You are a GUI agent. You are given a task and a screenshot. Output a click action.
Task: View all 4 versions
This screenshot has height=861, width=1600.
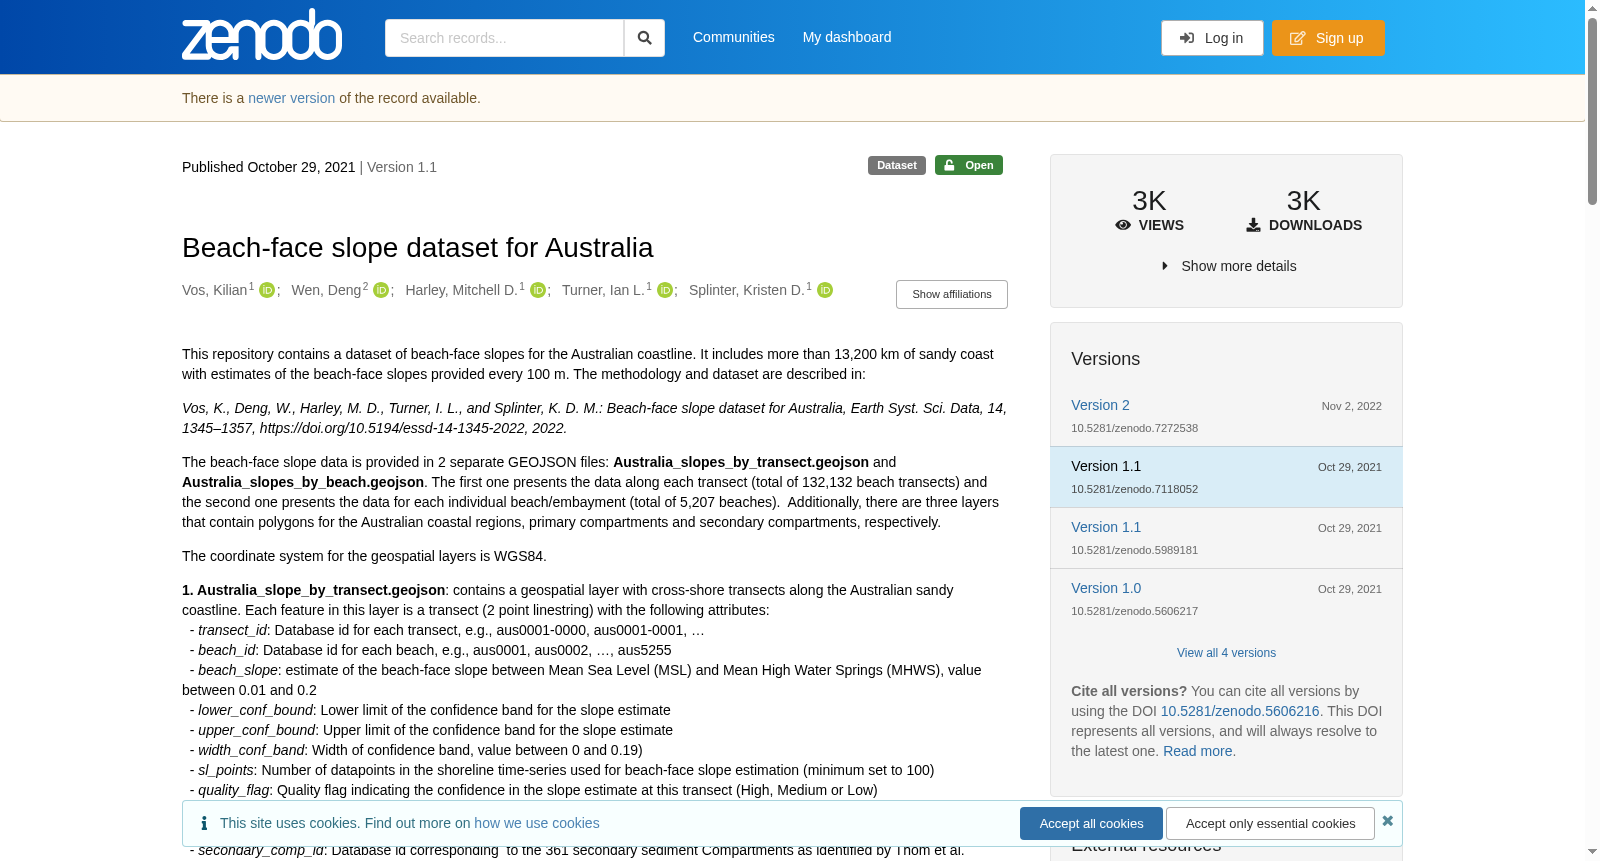coord(1226,653)
